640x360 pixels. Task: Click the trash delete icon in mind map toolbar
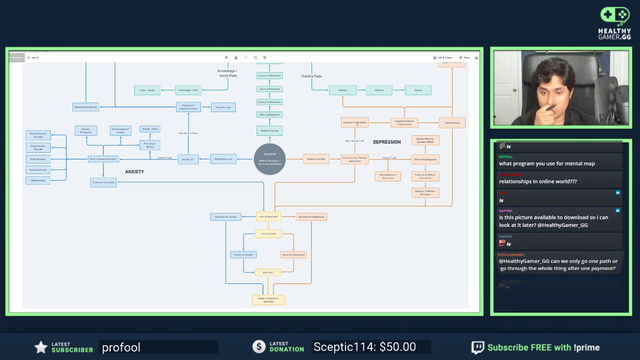coord(236,58)
